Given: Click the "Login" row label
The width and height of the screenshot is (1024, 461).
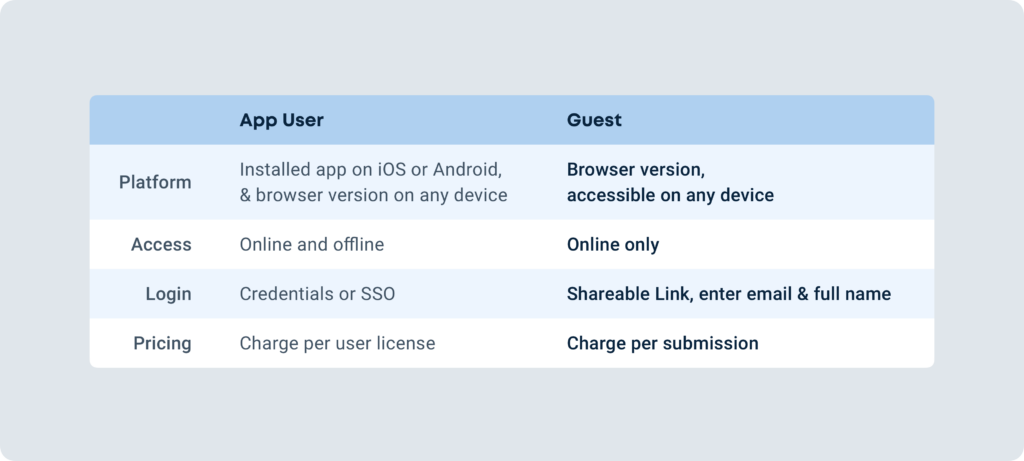Looking at the screenshot, I should [168, 294].
